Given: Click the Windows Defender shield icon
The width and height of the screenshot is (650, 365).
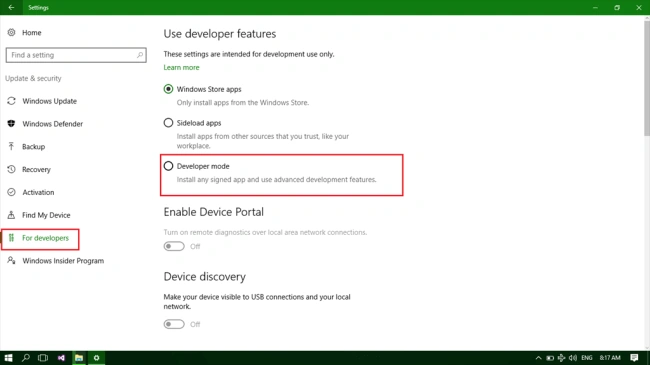Looking at the screenshot, I should tap(11, 124).
